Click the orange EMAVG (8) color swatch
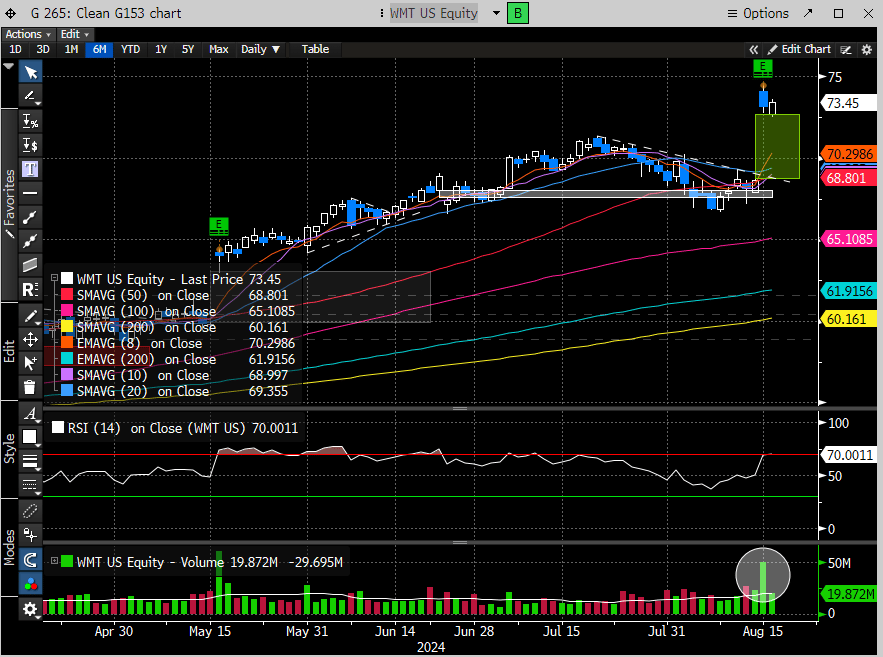 tap(67, 343)
